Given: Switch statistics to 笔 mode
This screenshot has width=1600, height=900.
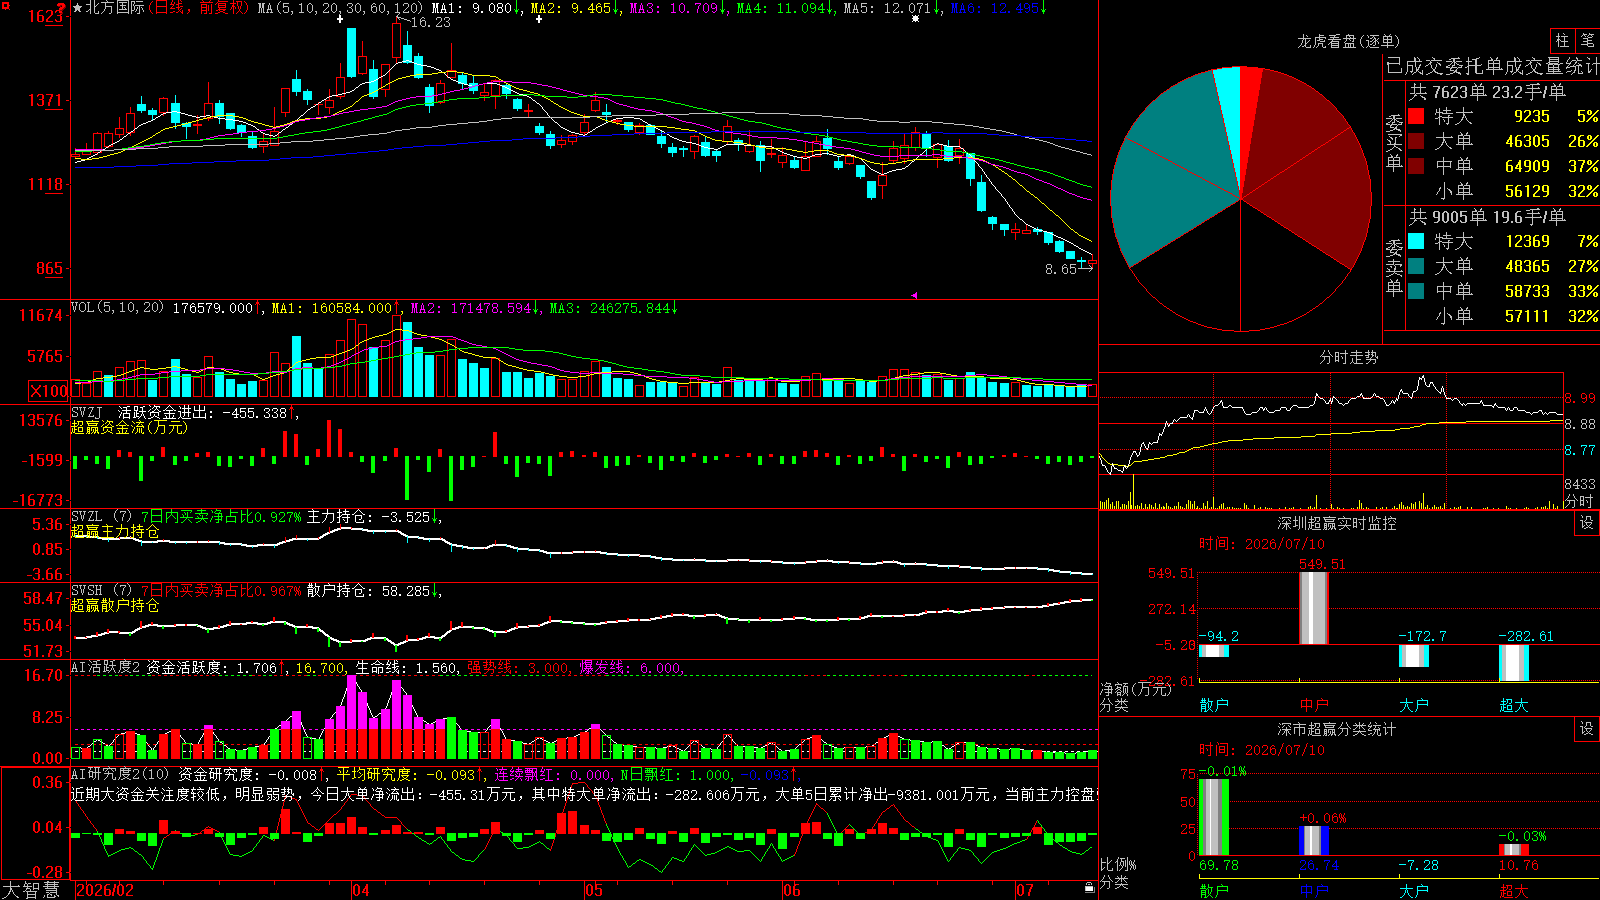Looking at the screenshot, I should 1587,40.
